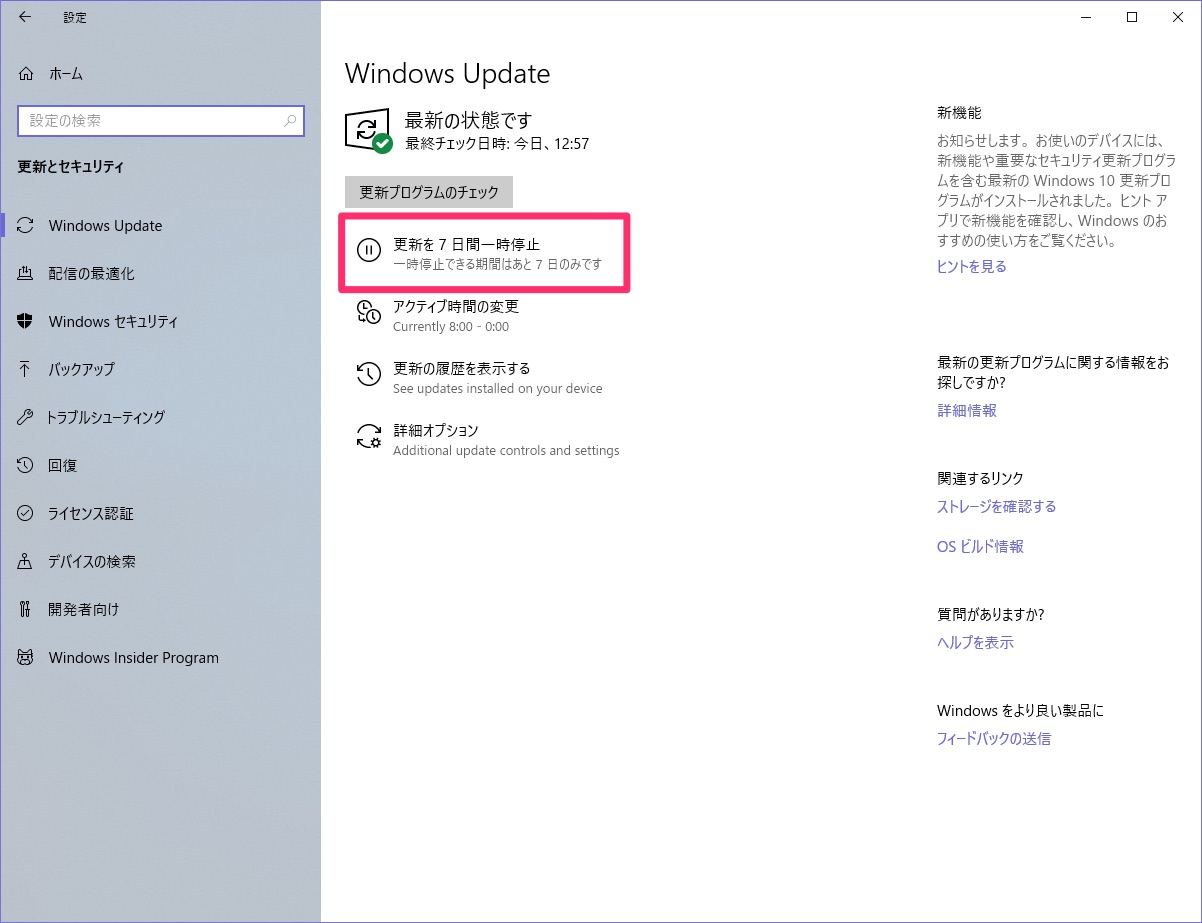Viewport: 1202px width, 923px height.
Task: Click the update status icon with green check
Action: 368,131
